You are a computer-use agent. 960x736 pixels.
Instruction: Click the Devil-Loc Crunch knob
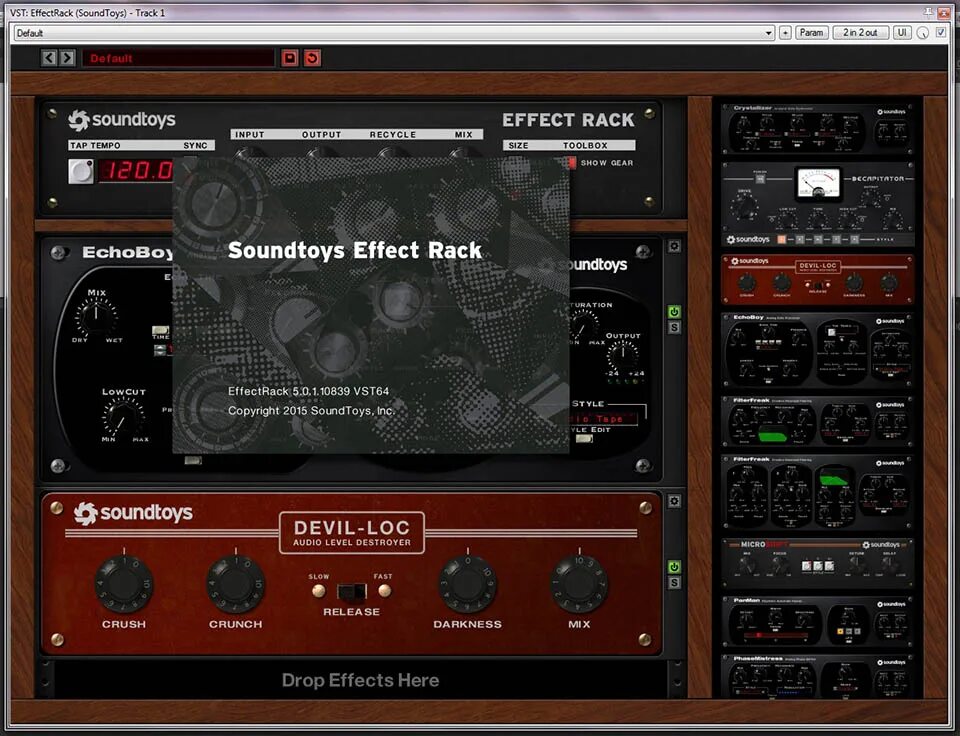tap(235, 584)
